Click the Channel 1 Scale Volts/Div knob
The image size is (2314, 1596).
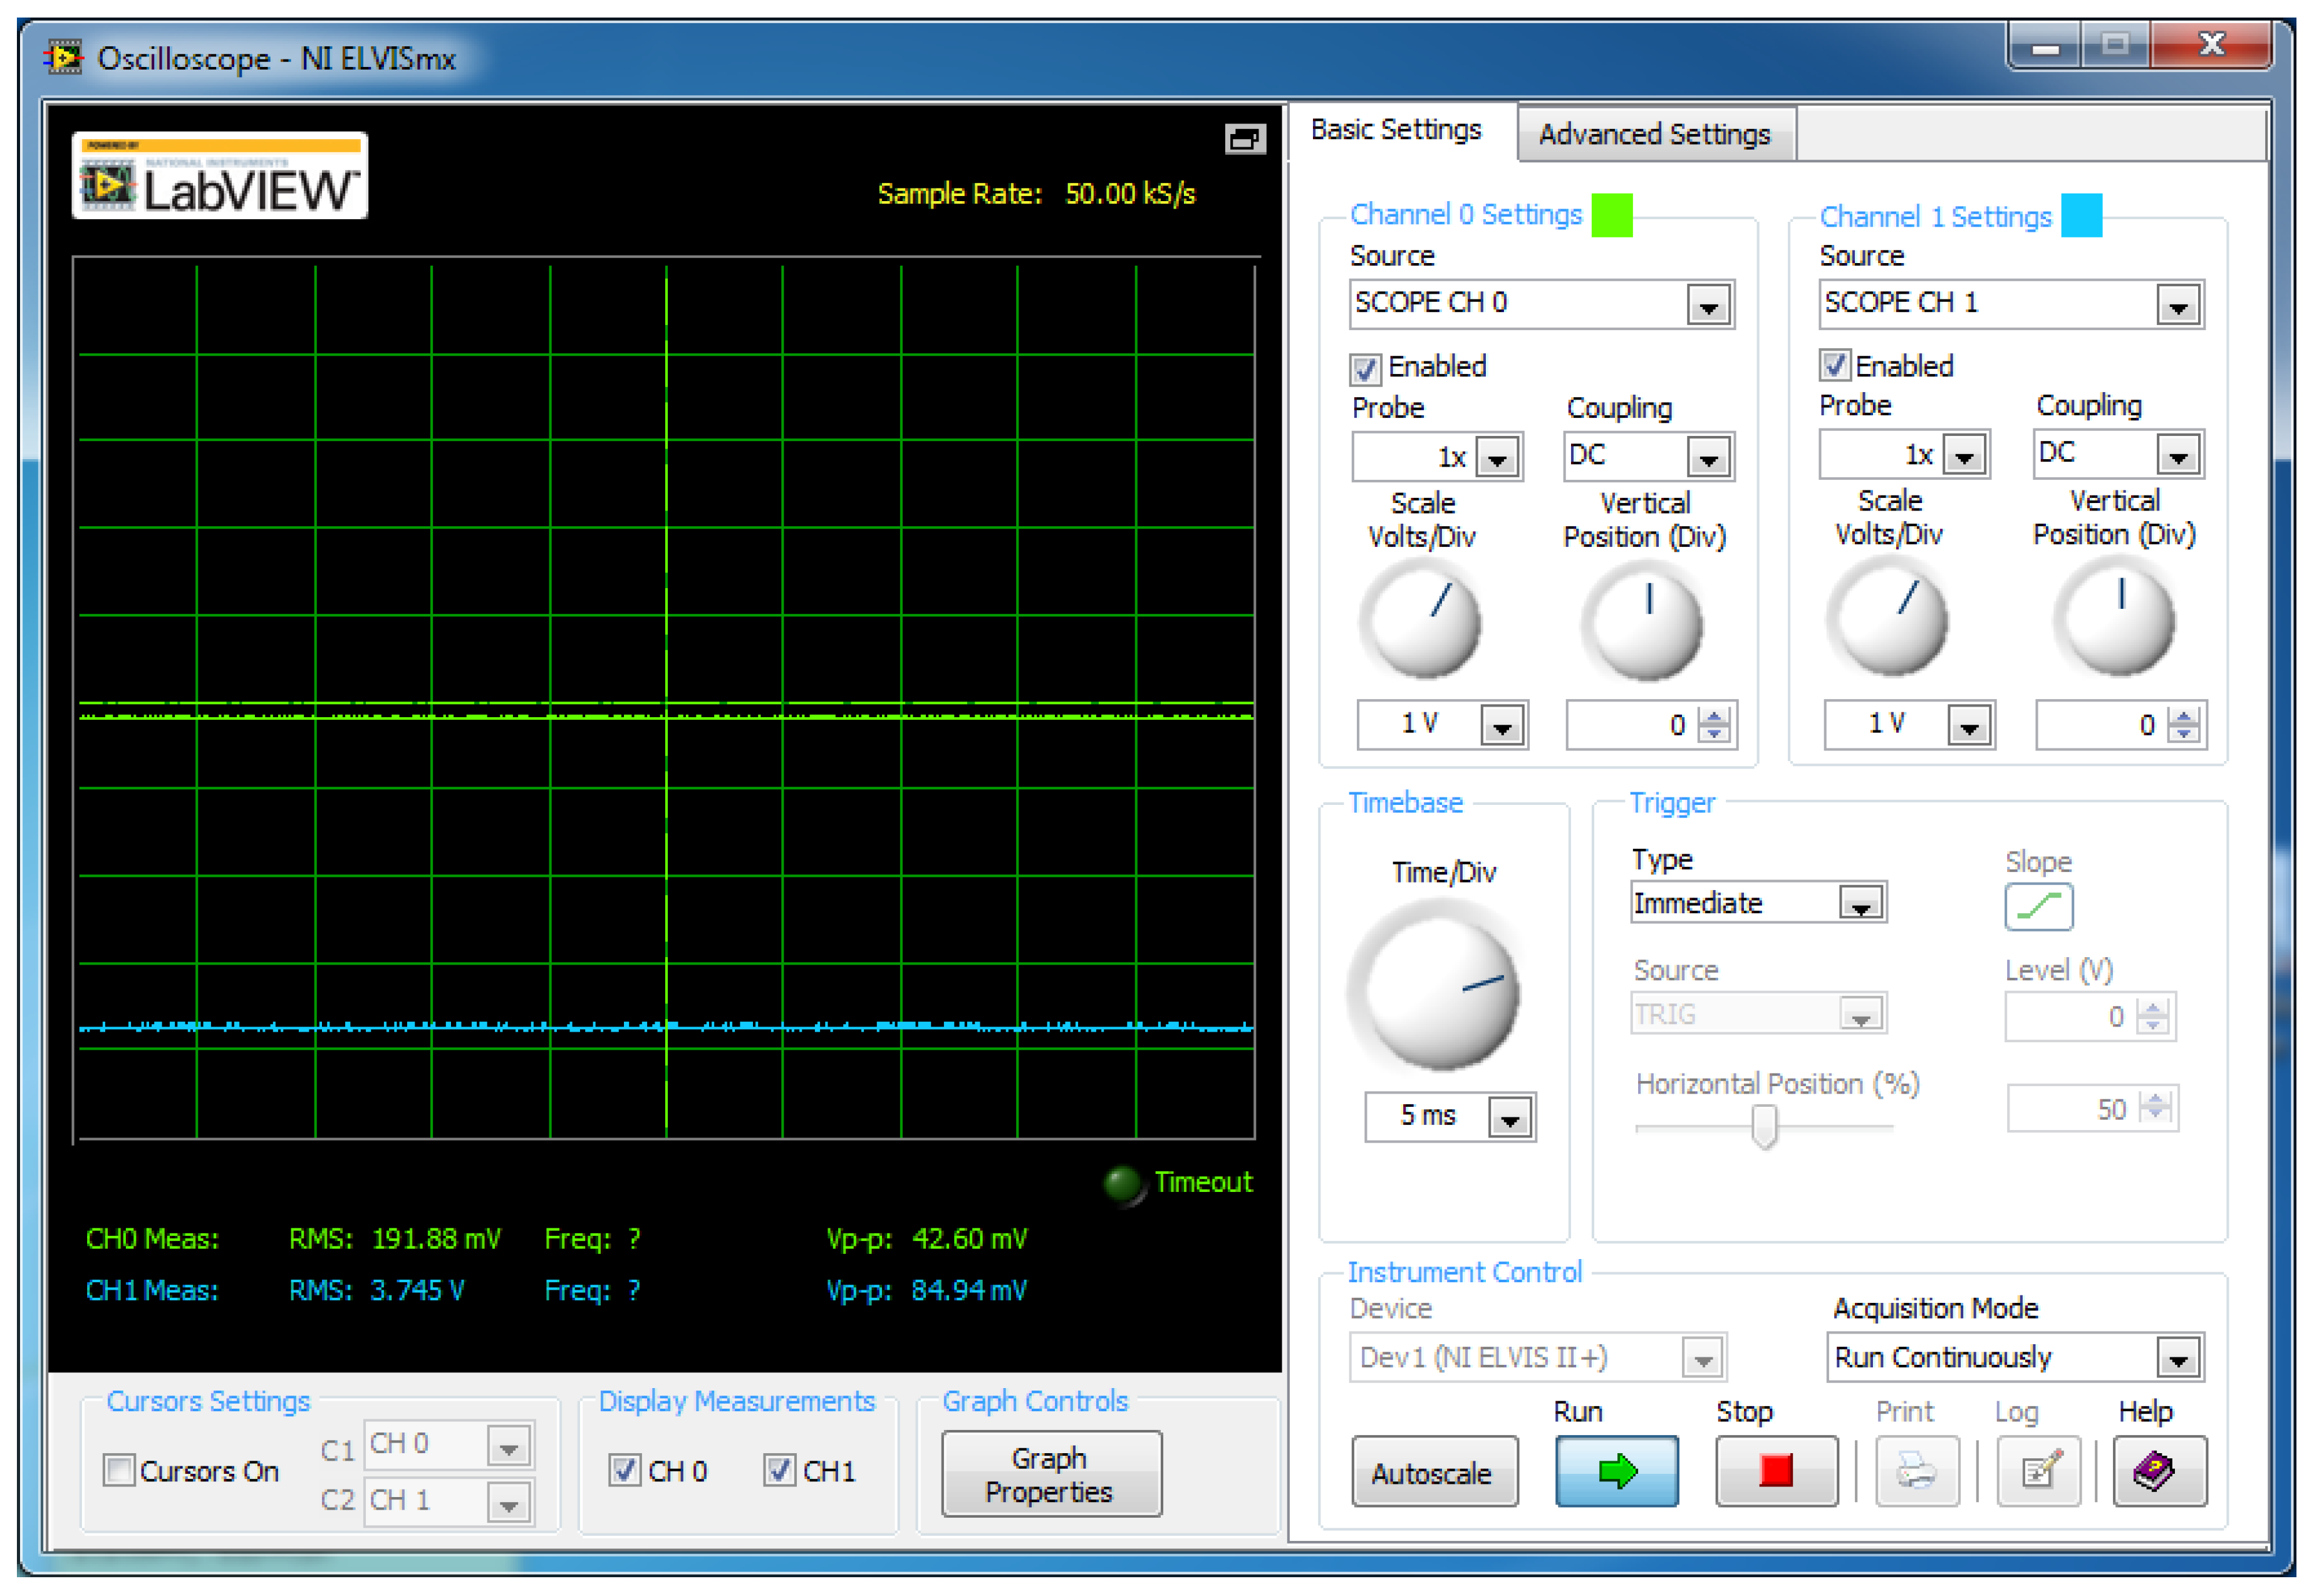click(1888, 618)
